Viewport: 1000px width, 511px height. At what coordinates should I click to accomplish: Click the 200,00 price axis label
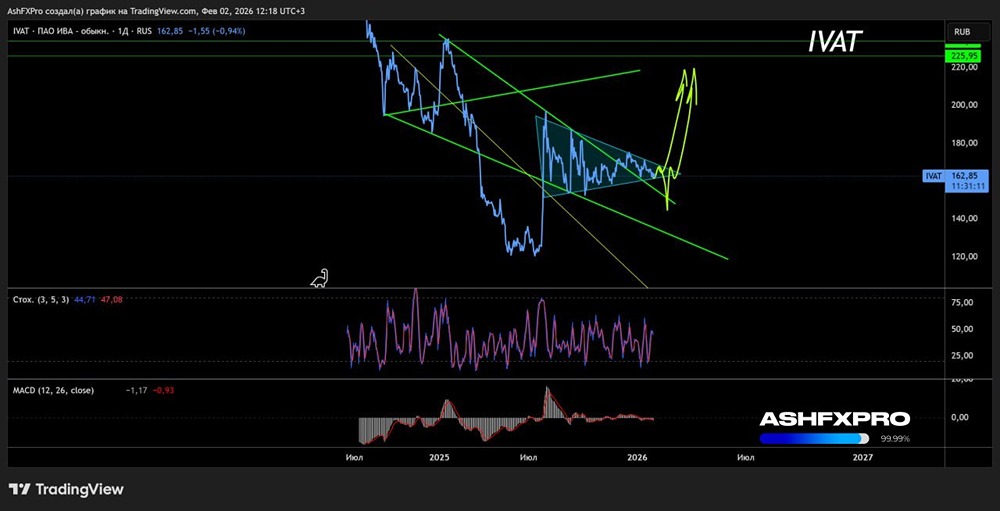tap(963, 105)
